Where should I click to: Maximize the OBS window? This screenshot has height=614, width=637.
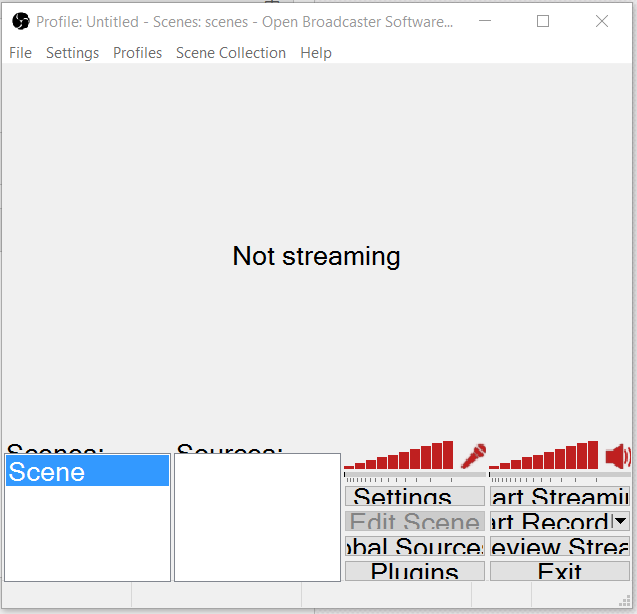[x=543, y=21]
